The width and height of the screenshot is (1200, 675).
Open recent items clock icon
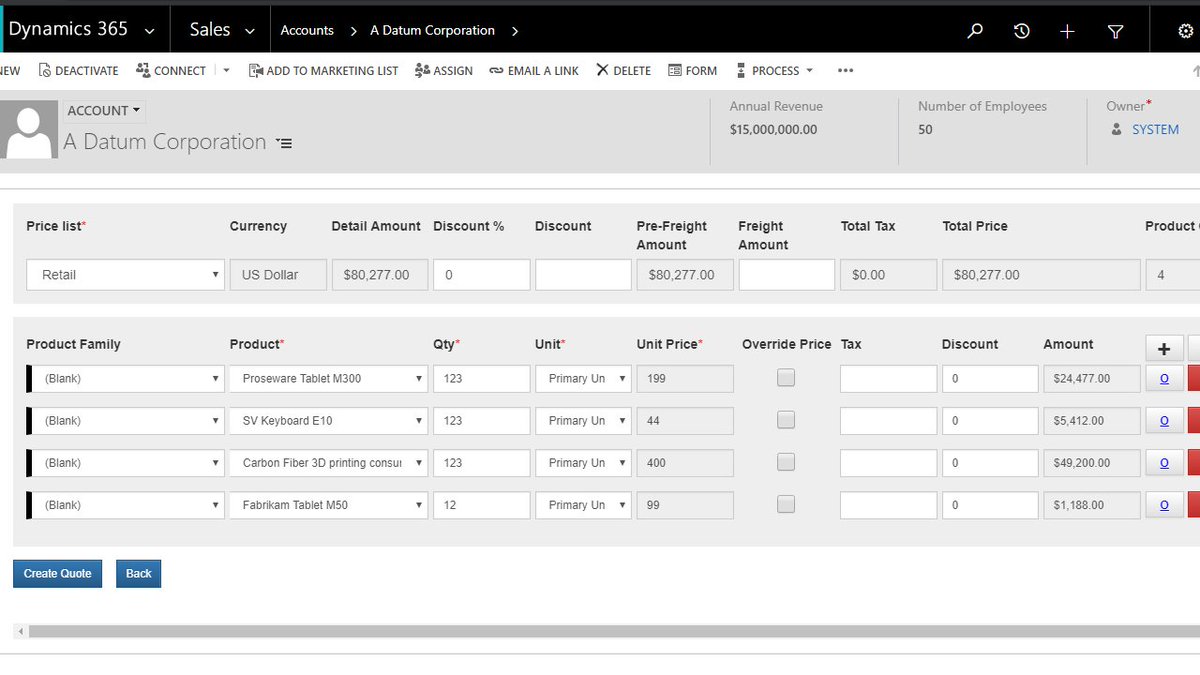click(1021, 31)
